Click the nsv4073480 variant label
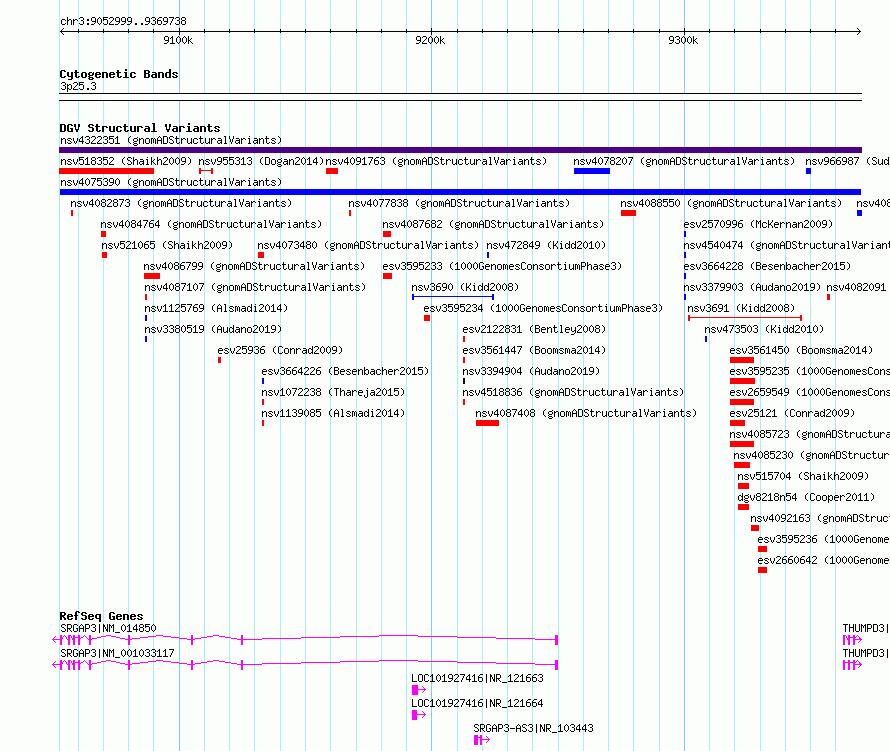 click(x=368, y=245)
